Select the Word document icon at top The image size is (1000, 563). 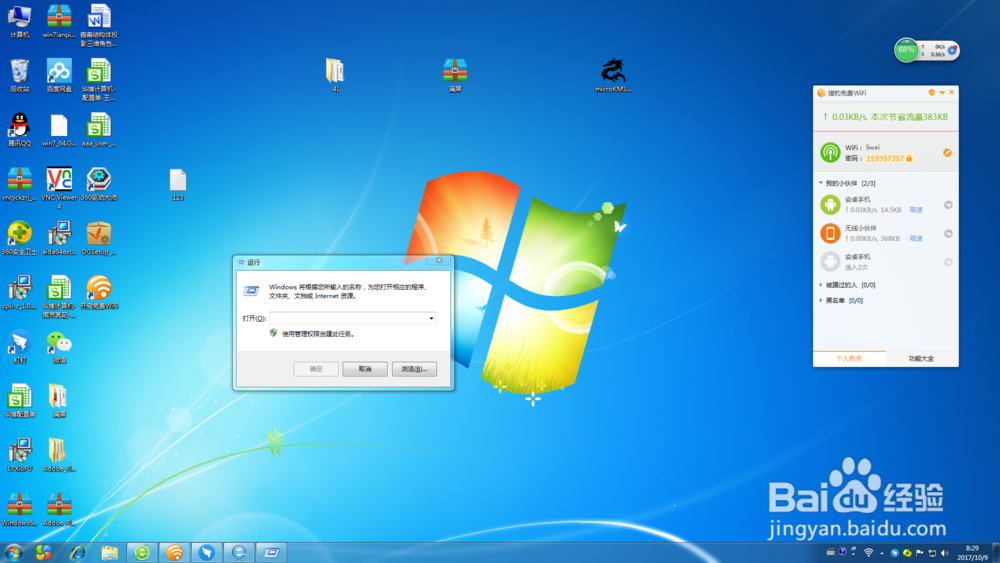point(98,26)
